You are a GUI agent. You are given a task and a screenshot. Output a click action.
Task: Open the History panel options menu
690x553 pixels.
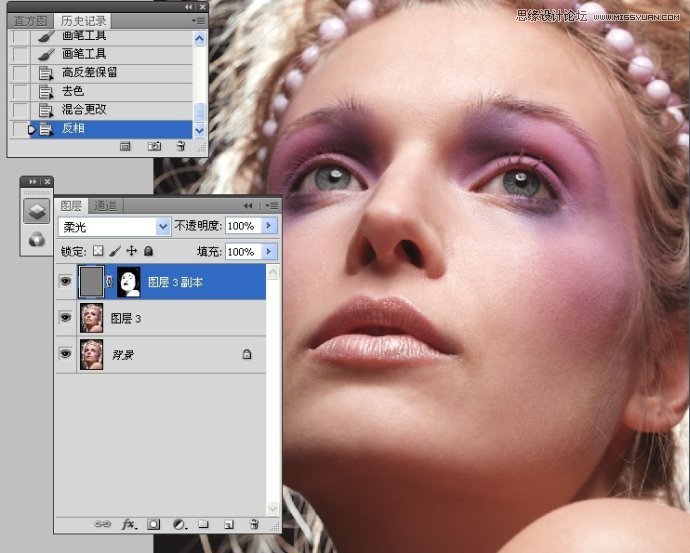pyautogui.click(x=198, y=21)
